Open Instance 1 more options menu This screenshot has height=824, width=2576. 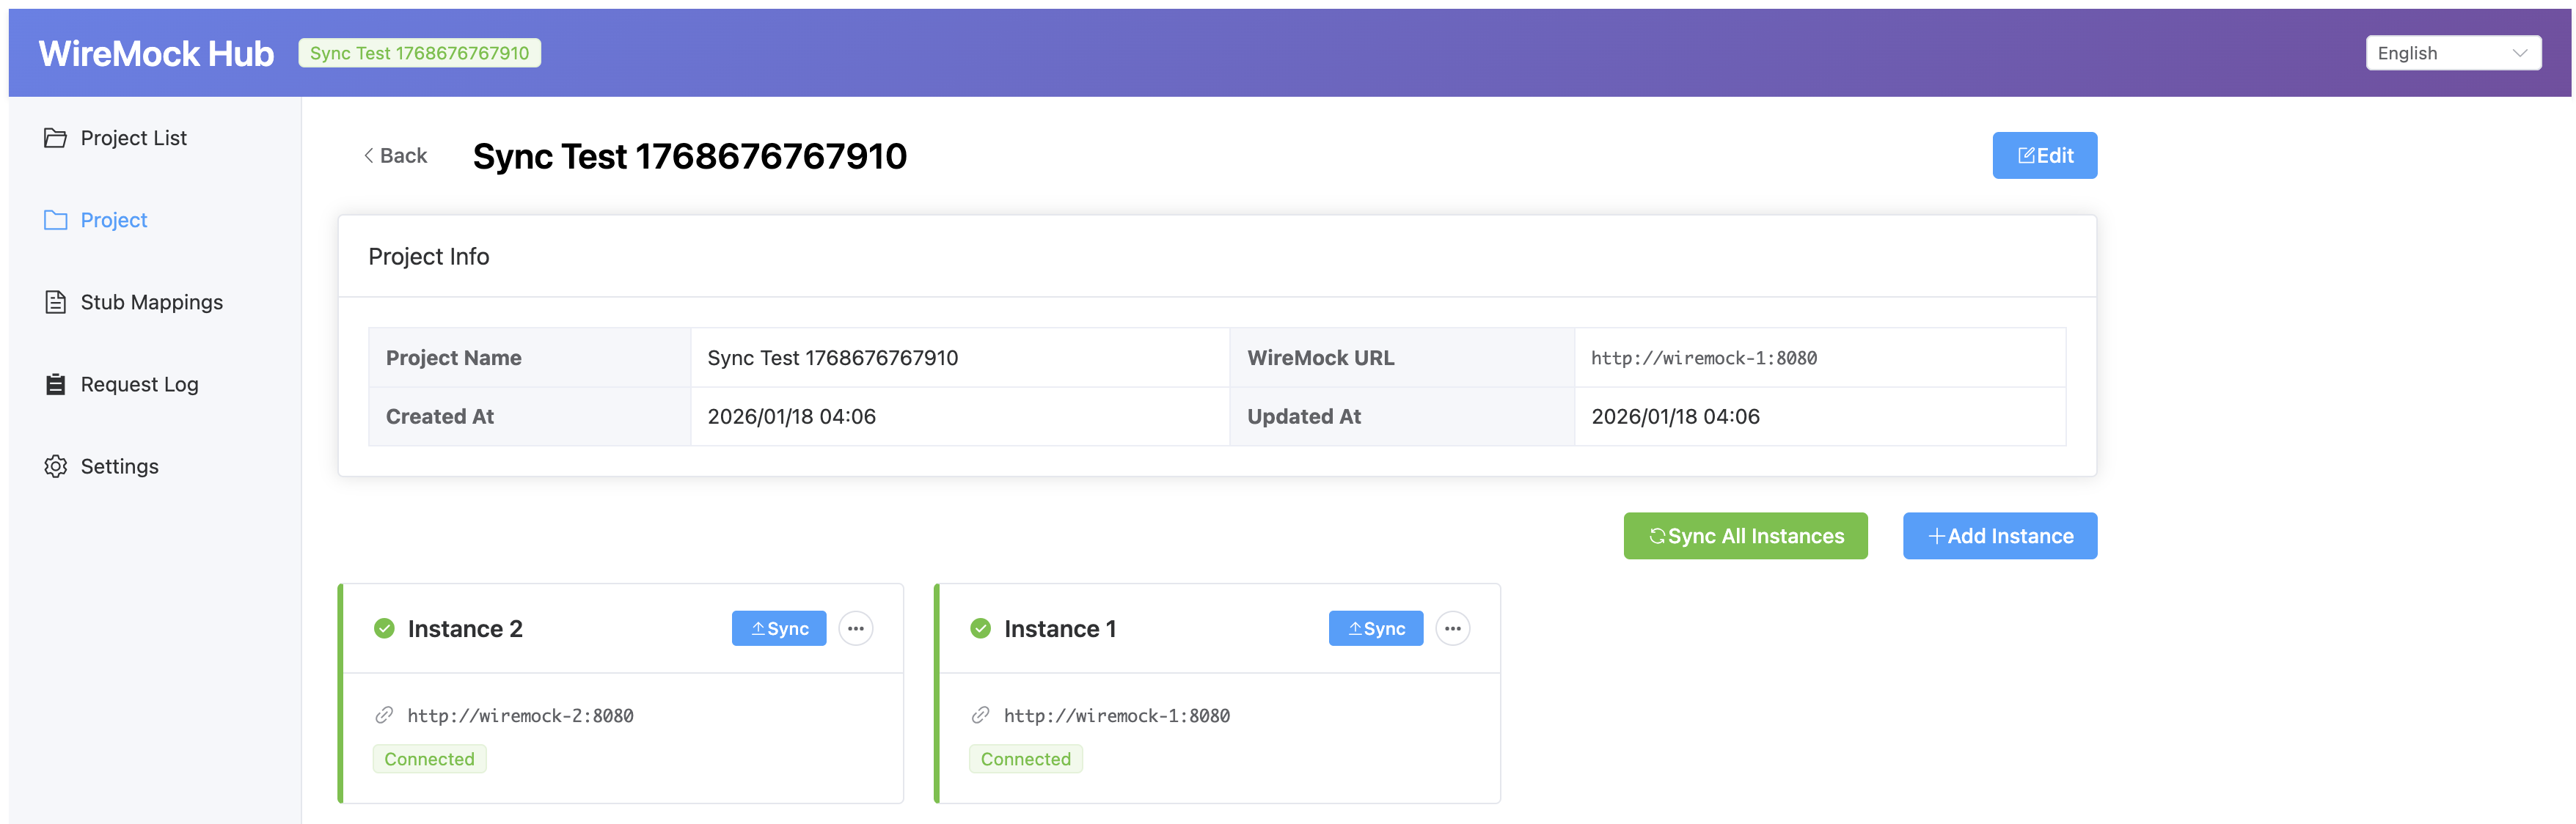[x=1452, y=628]
